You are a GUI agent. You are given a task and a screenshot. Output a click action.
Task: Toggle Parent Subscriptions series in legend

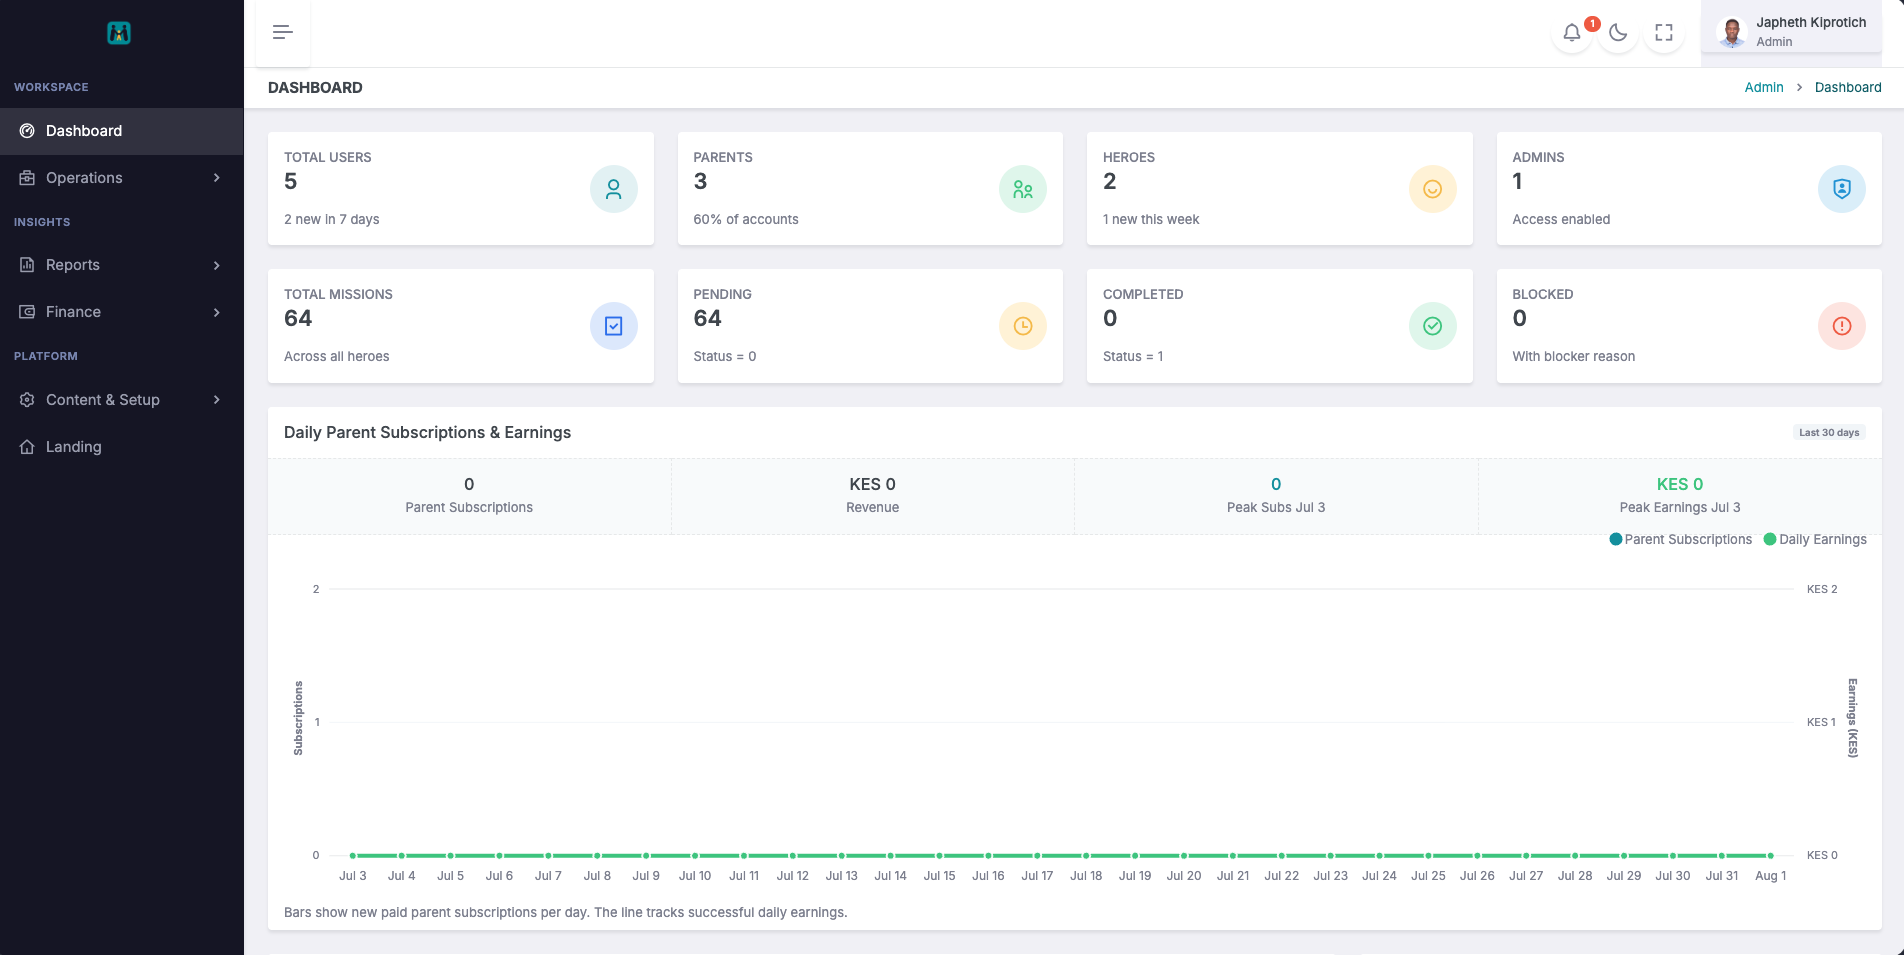(x=1681, y=539)
